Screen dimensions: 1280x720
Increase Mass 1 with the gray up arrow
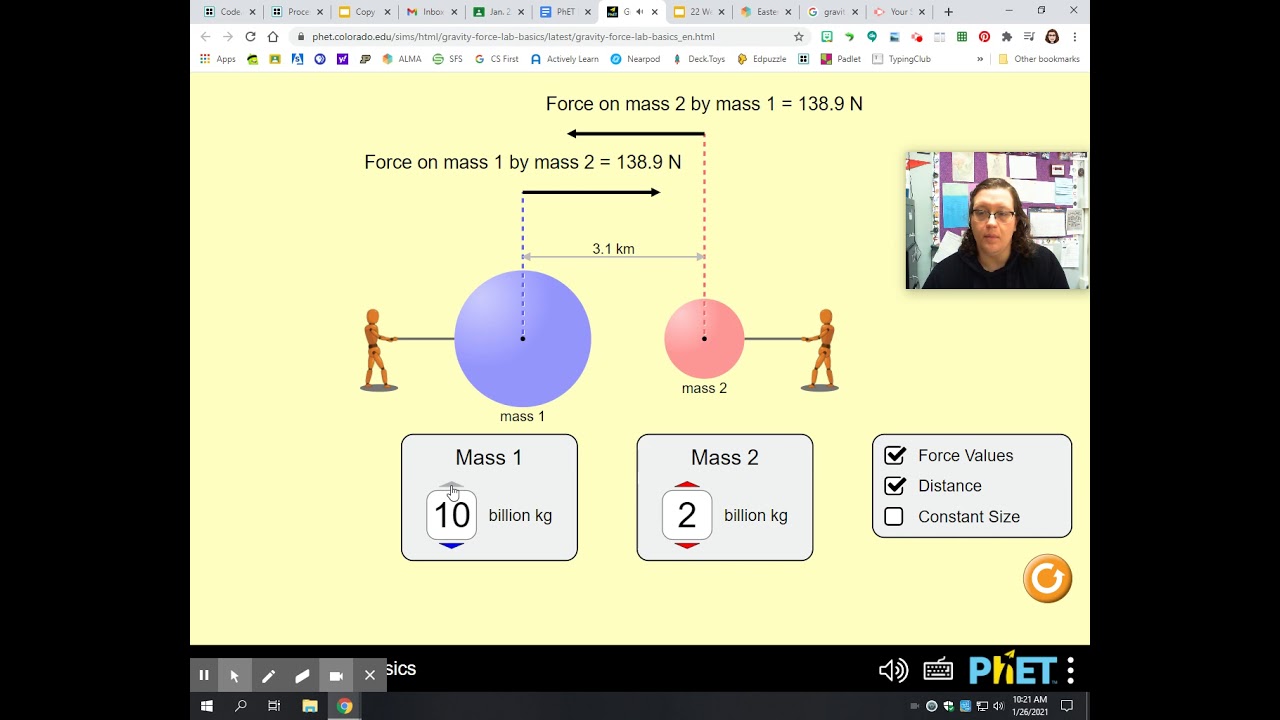click(x=452, y=486)
